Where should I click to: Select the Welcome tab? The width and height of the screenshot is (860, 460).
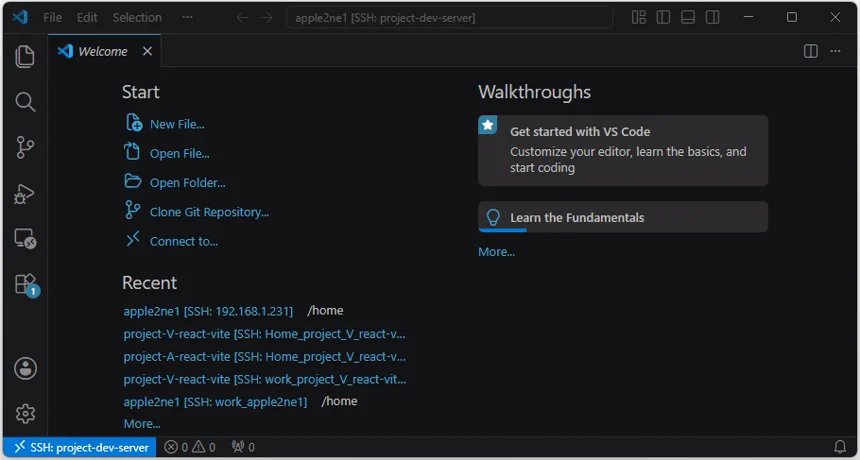(105, 51)
